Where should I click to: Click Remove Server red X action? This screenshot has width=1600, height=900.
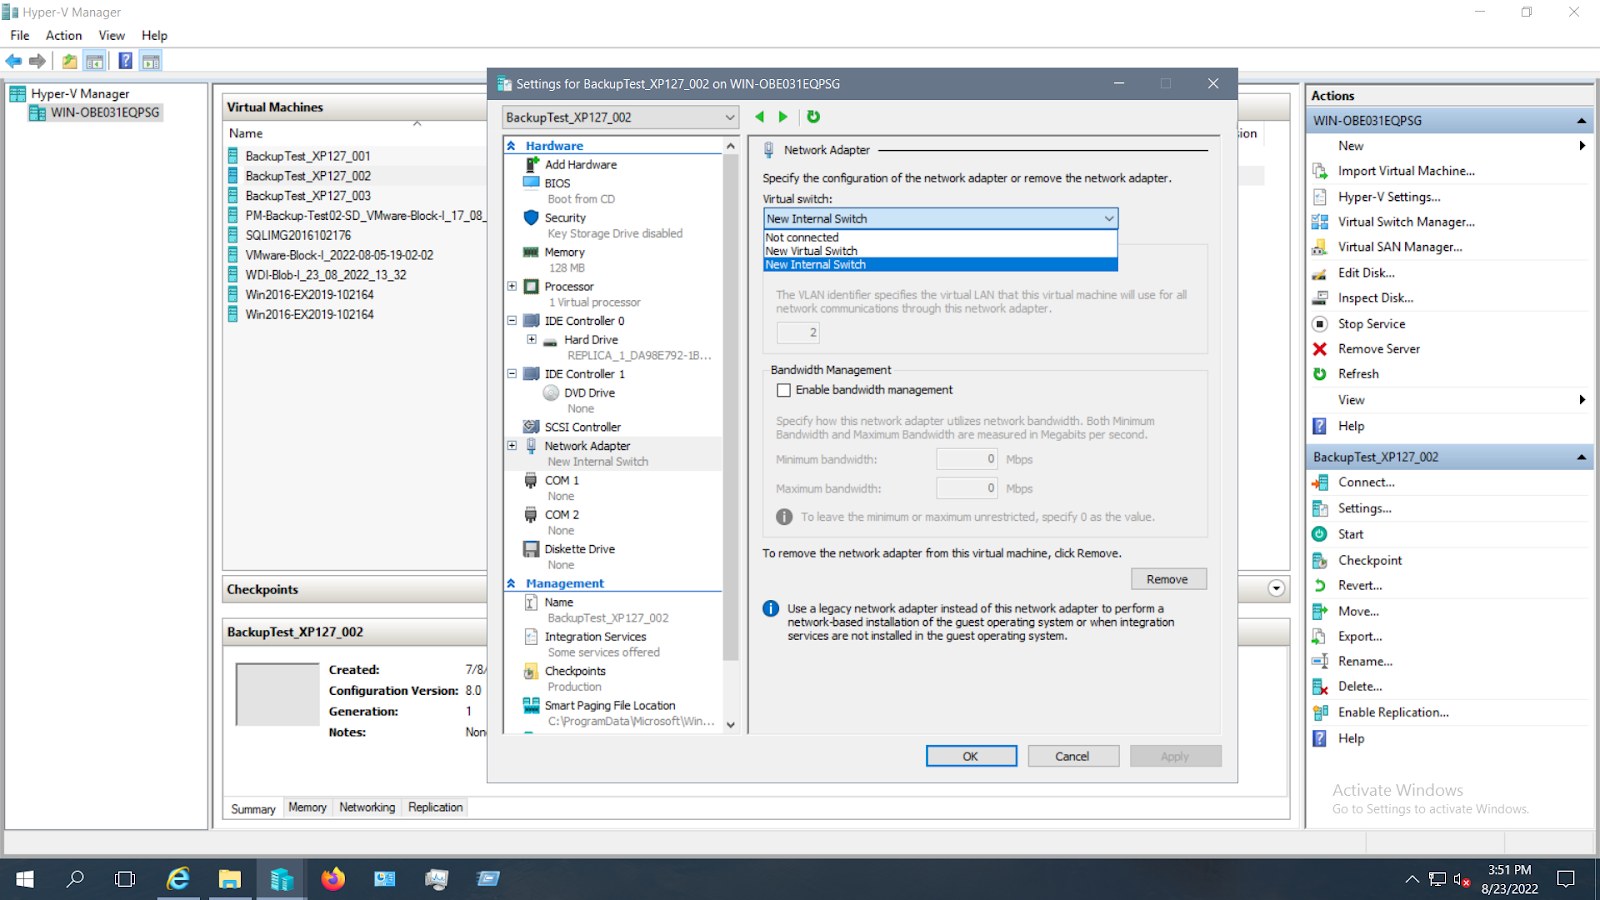click(1379, 349)
